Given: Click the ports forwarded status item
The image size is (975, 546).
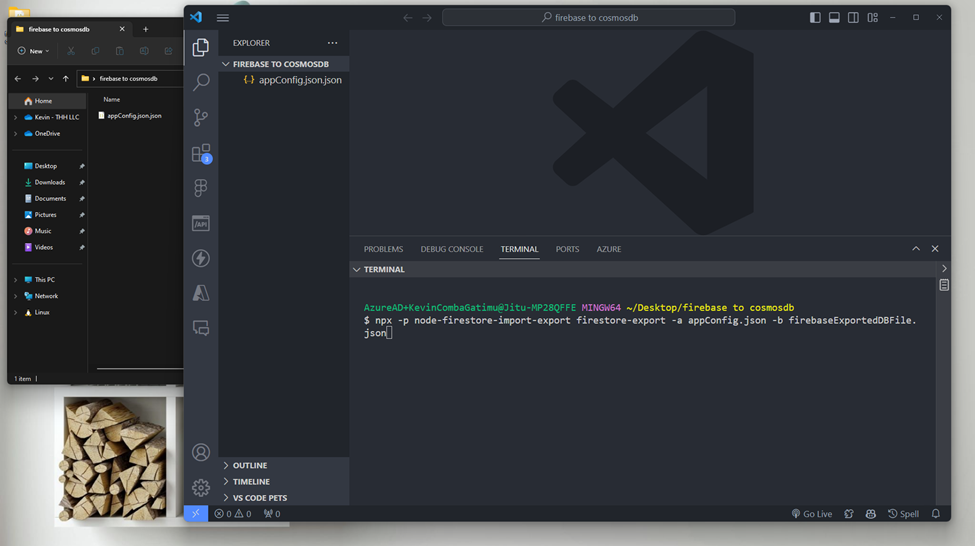Looking at the screenshot, I should click(272, 514).
